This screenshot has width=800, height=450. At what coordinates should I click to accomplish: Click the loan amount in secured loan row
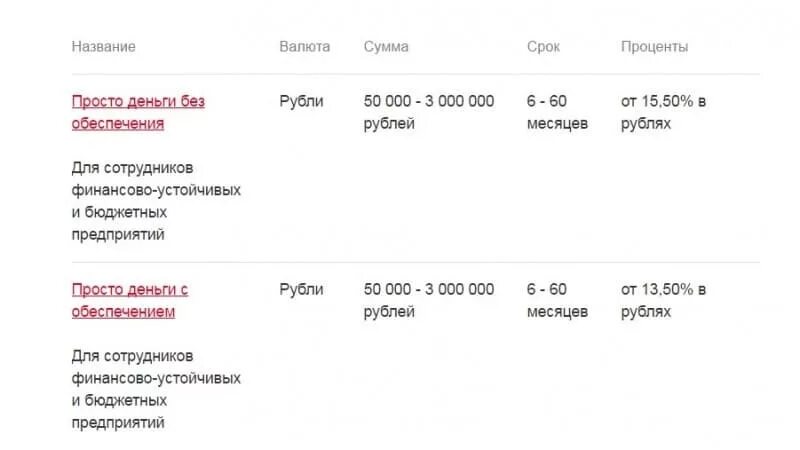(x=429, y=301)
